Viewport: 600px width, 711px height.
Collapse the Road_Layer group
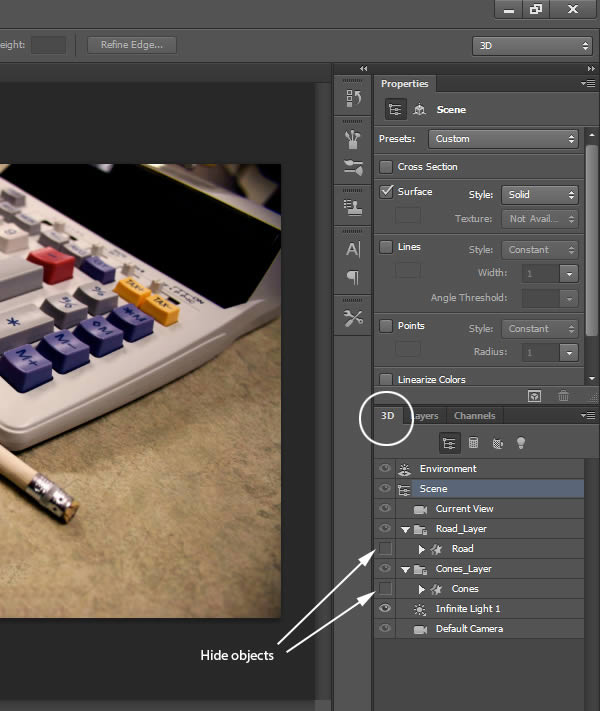click(x=405, y=529)
